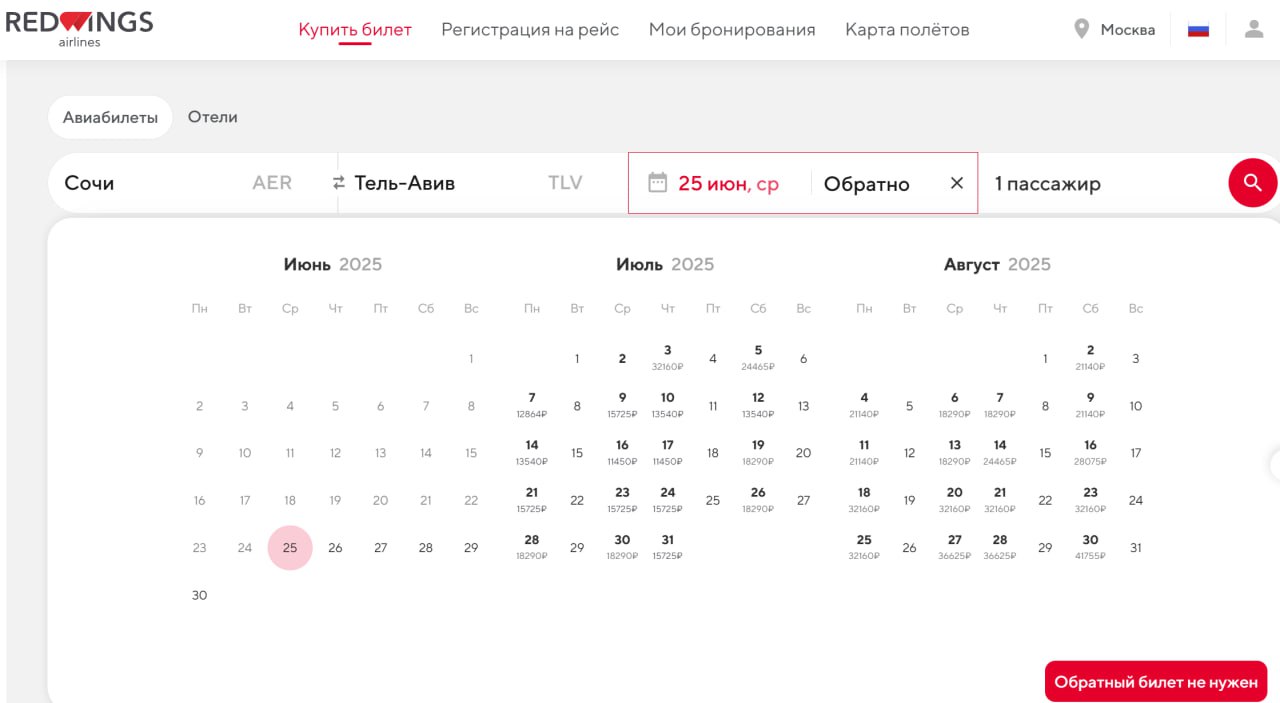Open Карта полётов from navigation

(x=907, y=30)
